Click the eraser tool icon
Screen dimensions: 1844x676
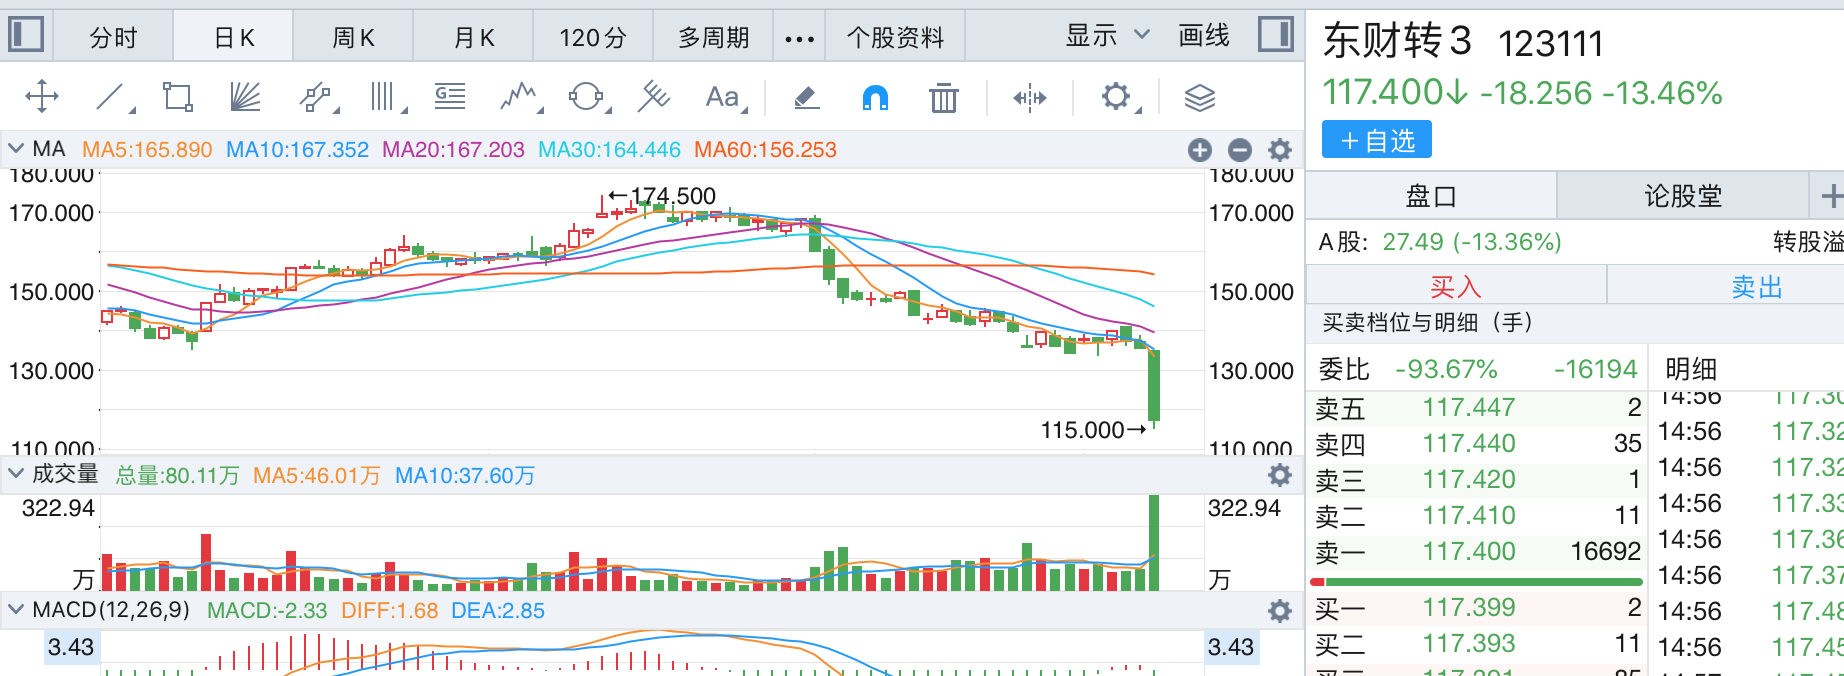point(806,97)
